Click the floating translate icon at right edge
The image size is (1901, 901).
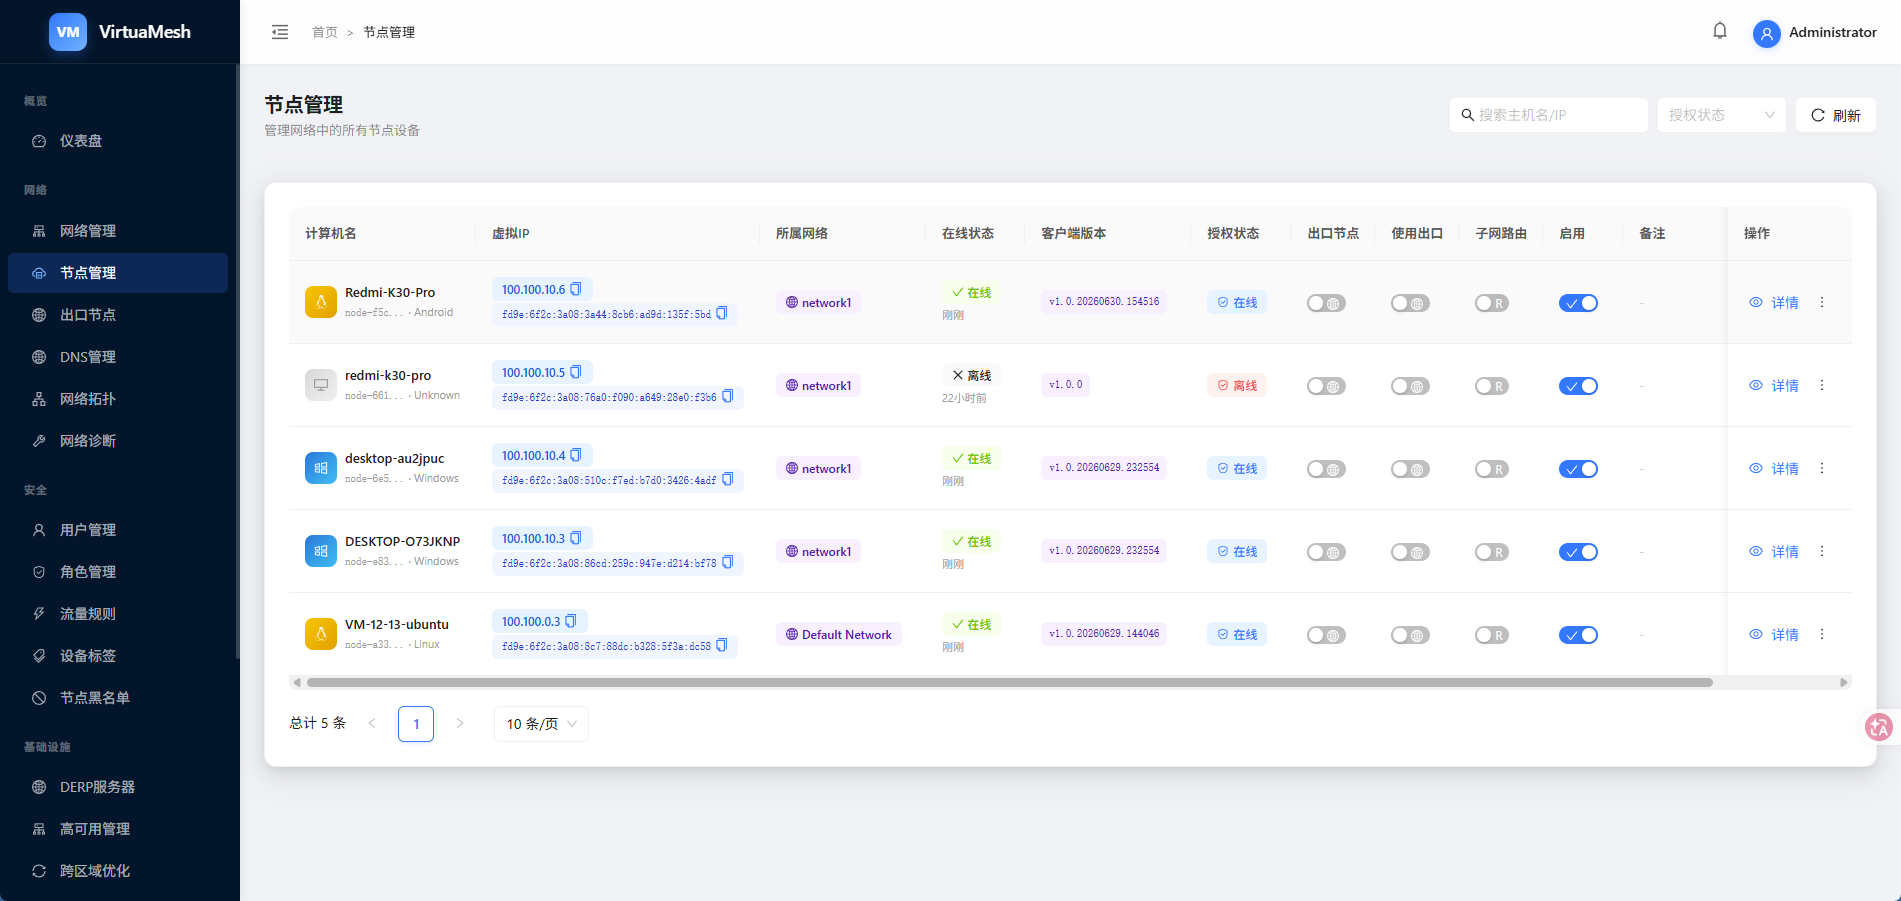[x=1879, y=727]
